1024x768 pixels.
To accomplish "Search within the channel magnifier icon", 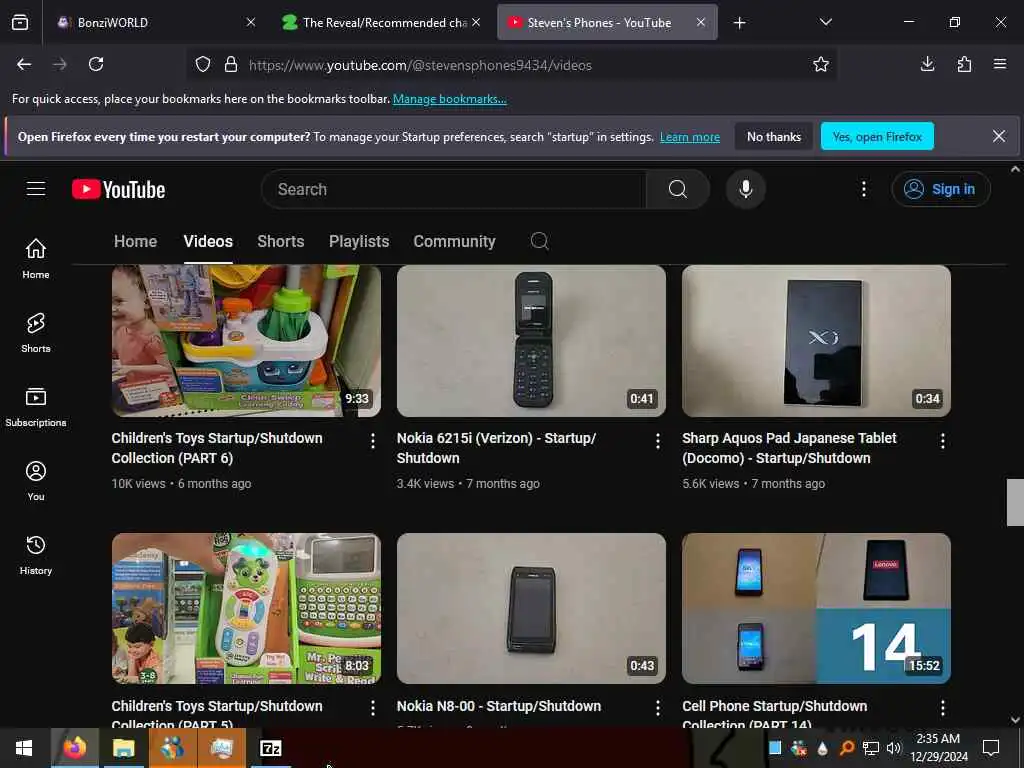I will coord(539,241).
